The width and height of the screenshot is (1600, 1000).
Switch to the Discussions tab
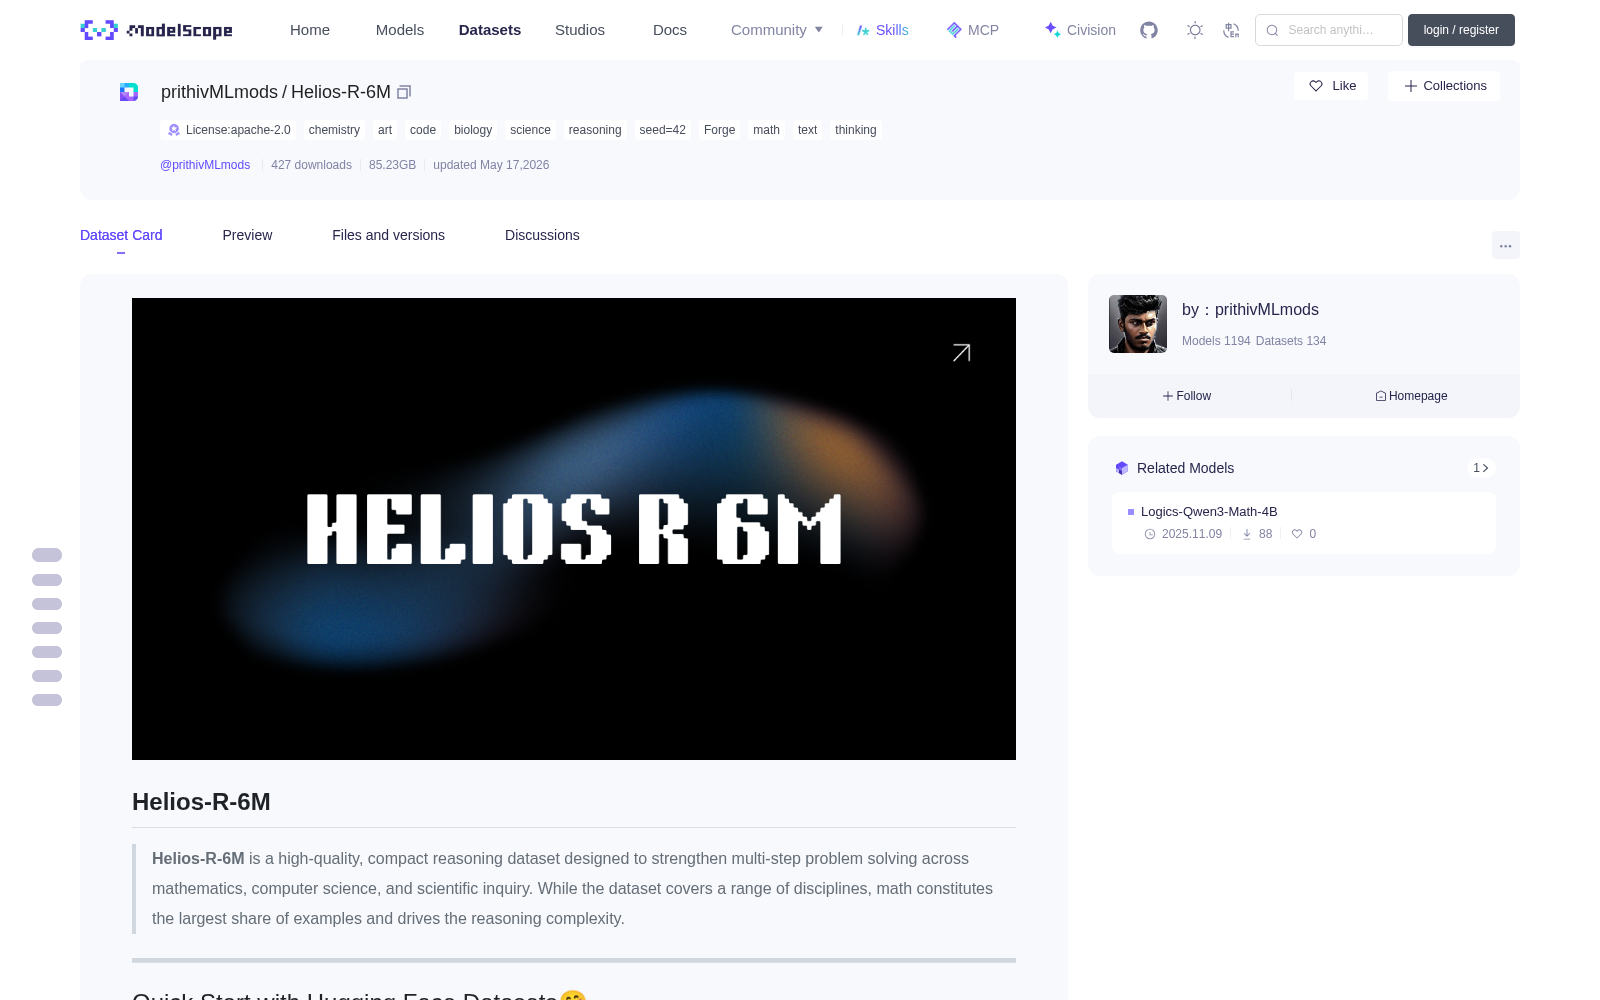pyautogui.click(x=542, y=235)
